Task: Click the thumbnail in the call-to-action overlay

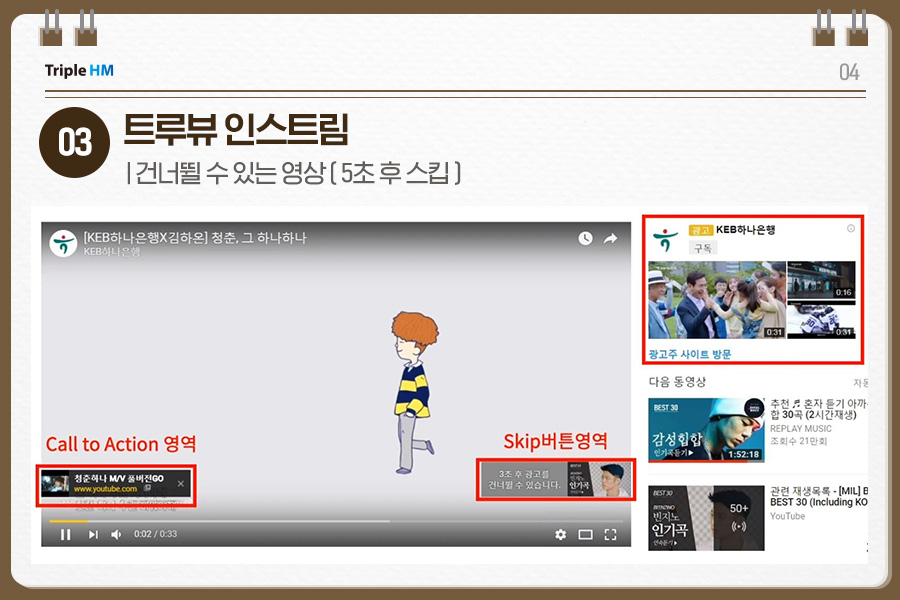Action: tap(56, 483)
